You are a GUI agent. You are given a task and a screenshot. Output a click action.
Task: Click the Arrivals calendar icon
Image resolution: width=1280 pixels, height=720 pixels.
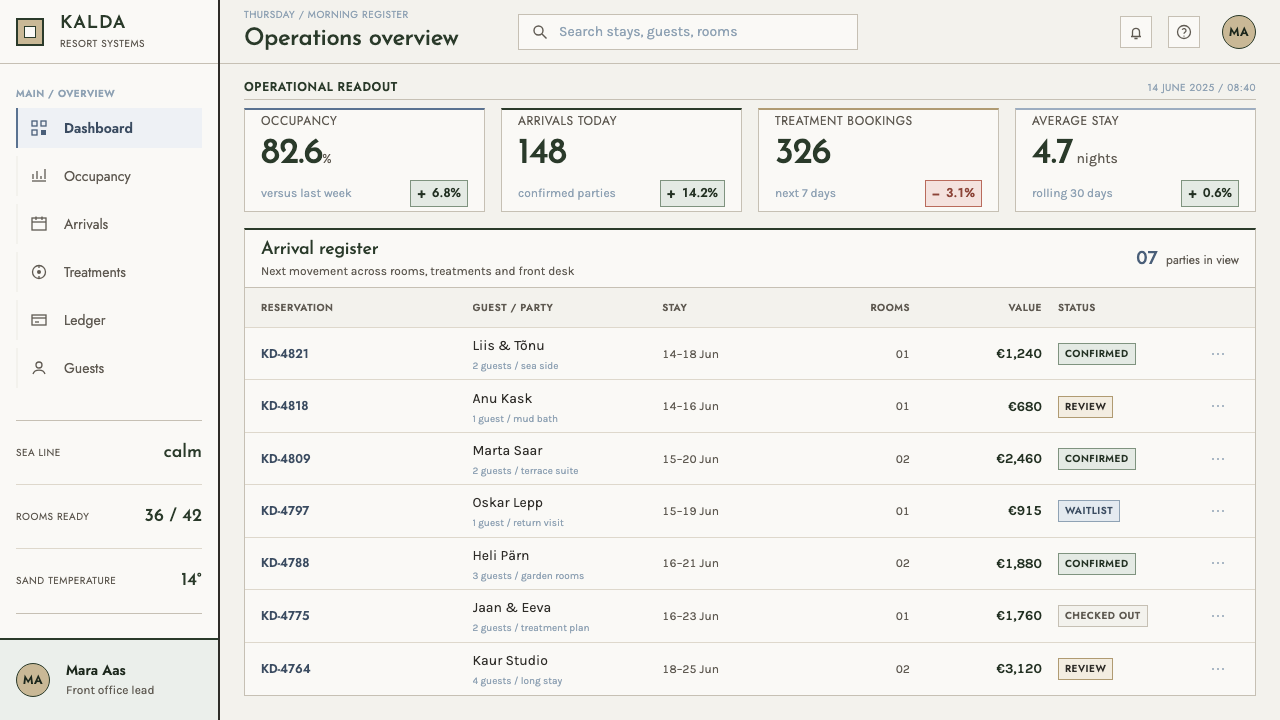(39, 224)
